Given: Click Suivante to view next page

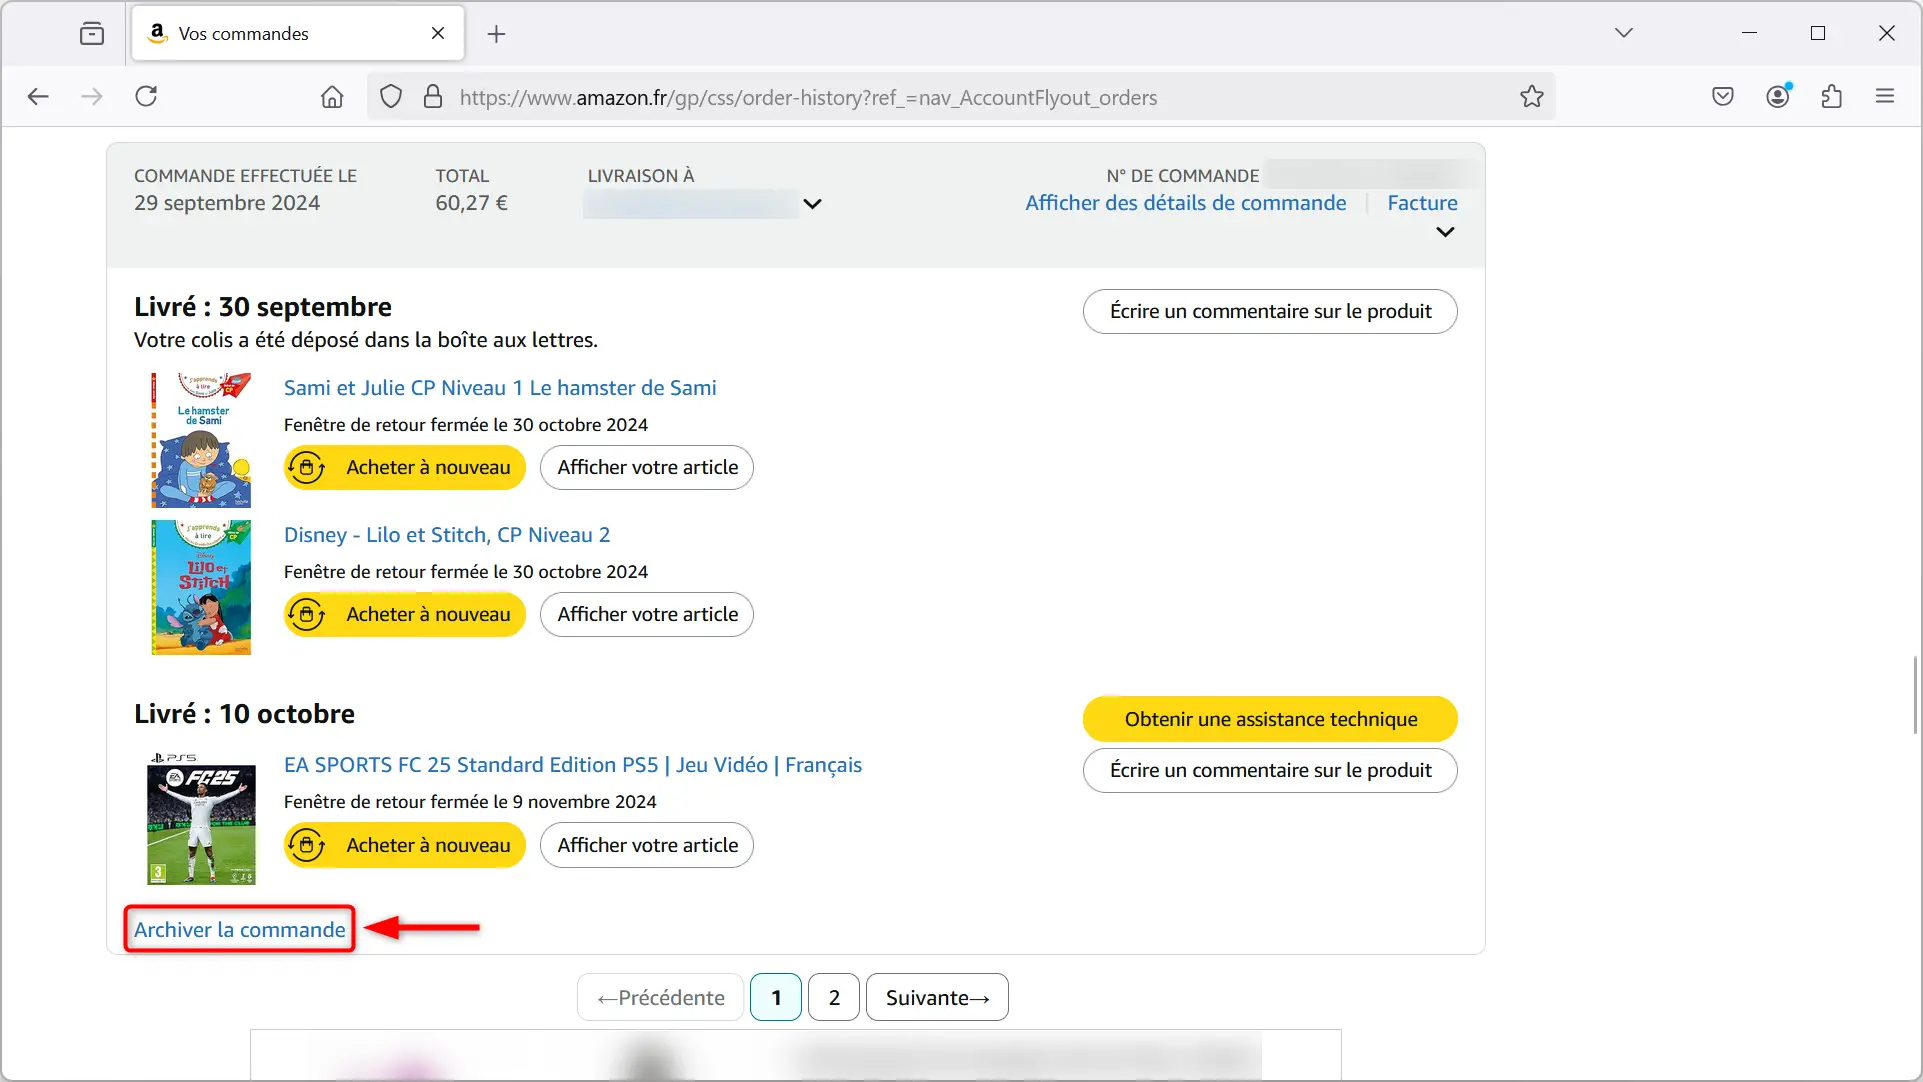Looking at the screenshot, I should (x=937, y=998).
